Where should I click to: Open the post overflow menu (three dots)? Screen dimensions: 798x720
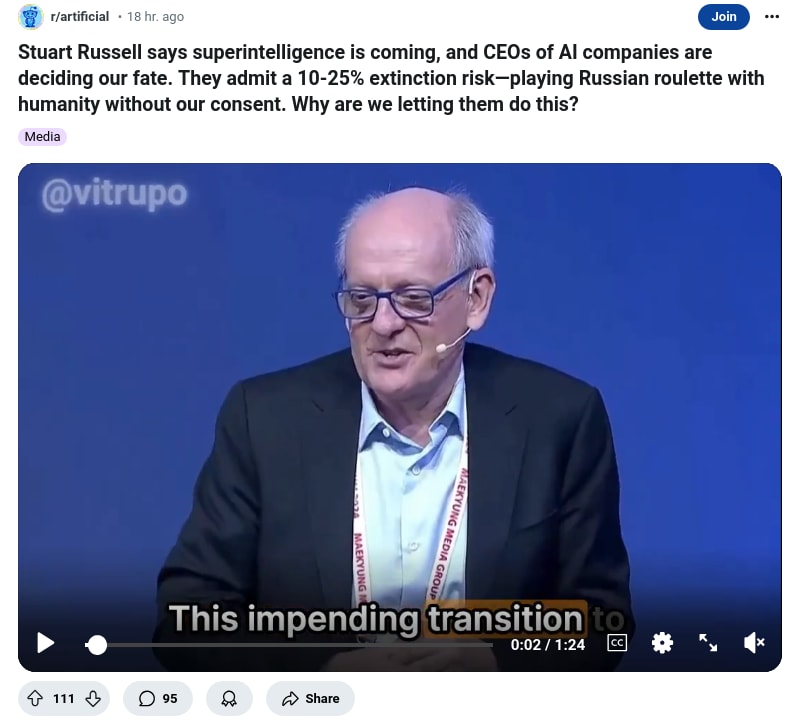tap(772, 17)
